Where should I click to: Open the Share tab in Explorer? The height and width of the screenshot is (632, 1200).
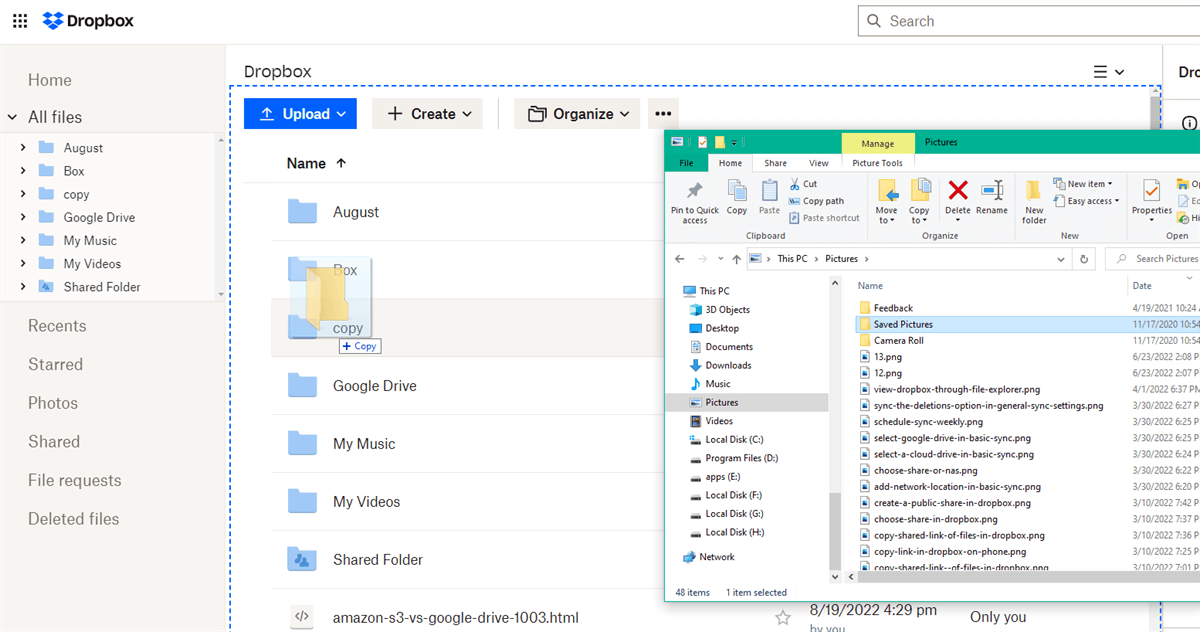click(x=775, y=163)
